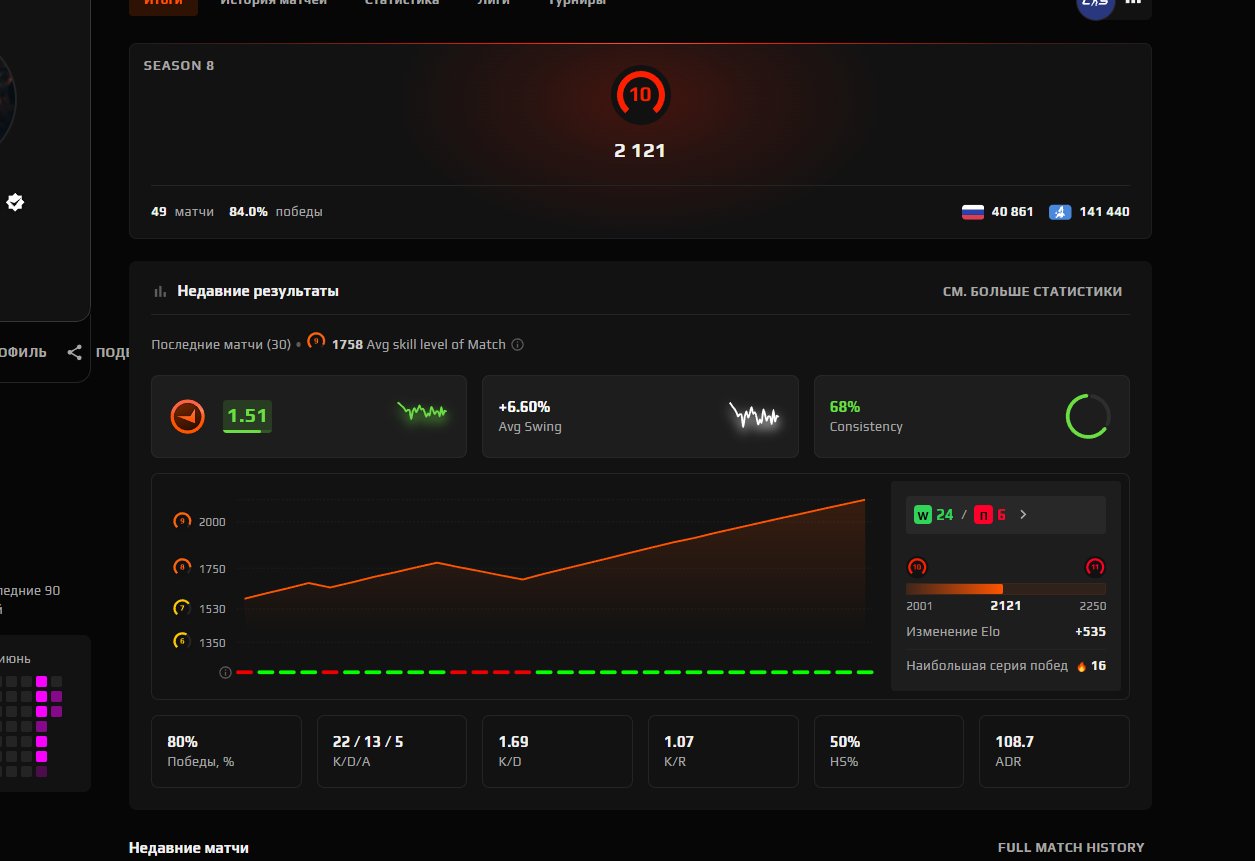Click the white Avg Swing sparkline
Screen dimensions: 1255x861
pyautogui.click(x=754, y=415)
